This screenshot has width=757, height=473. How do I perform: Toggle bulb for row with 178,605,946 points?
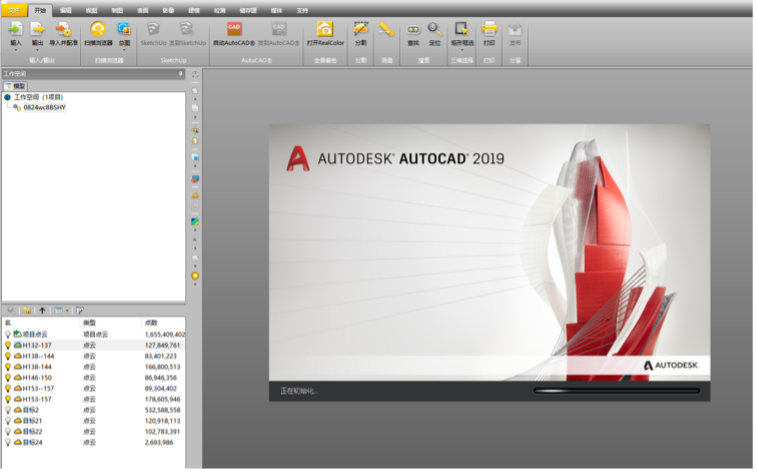pos(8,399)
